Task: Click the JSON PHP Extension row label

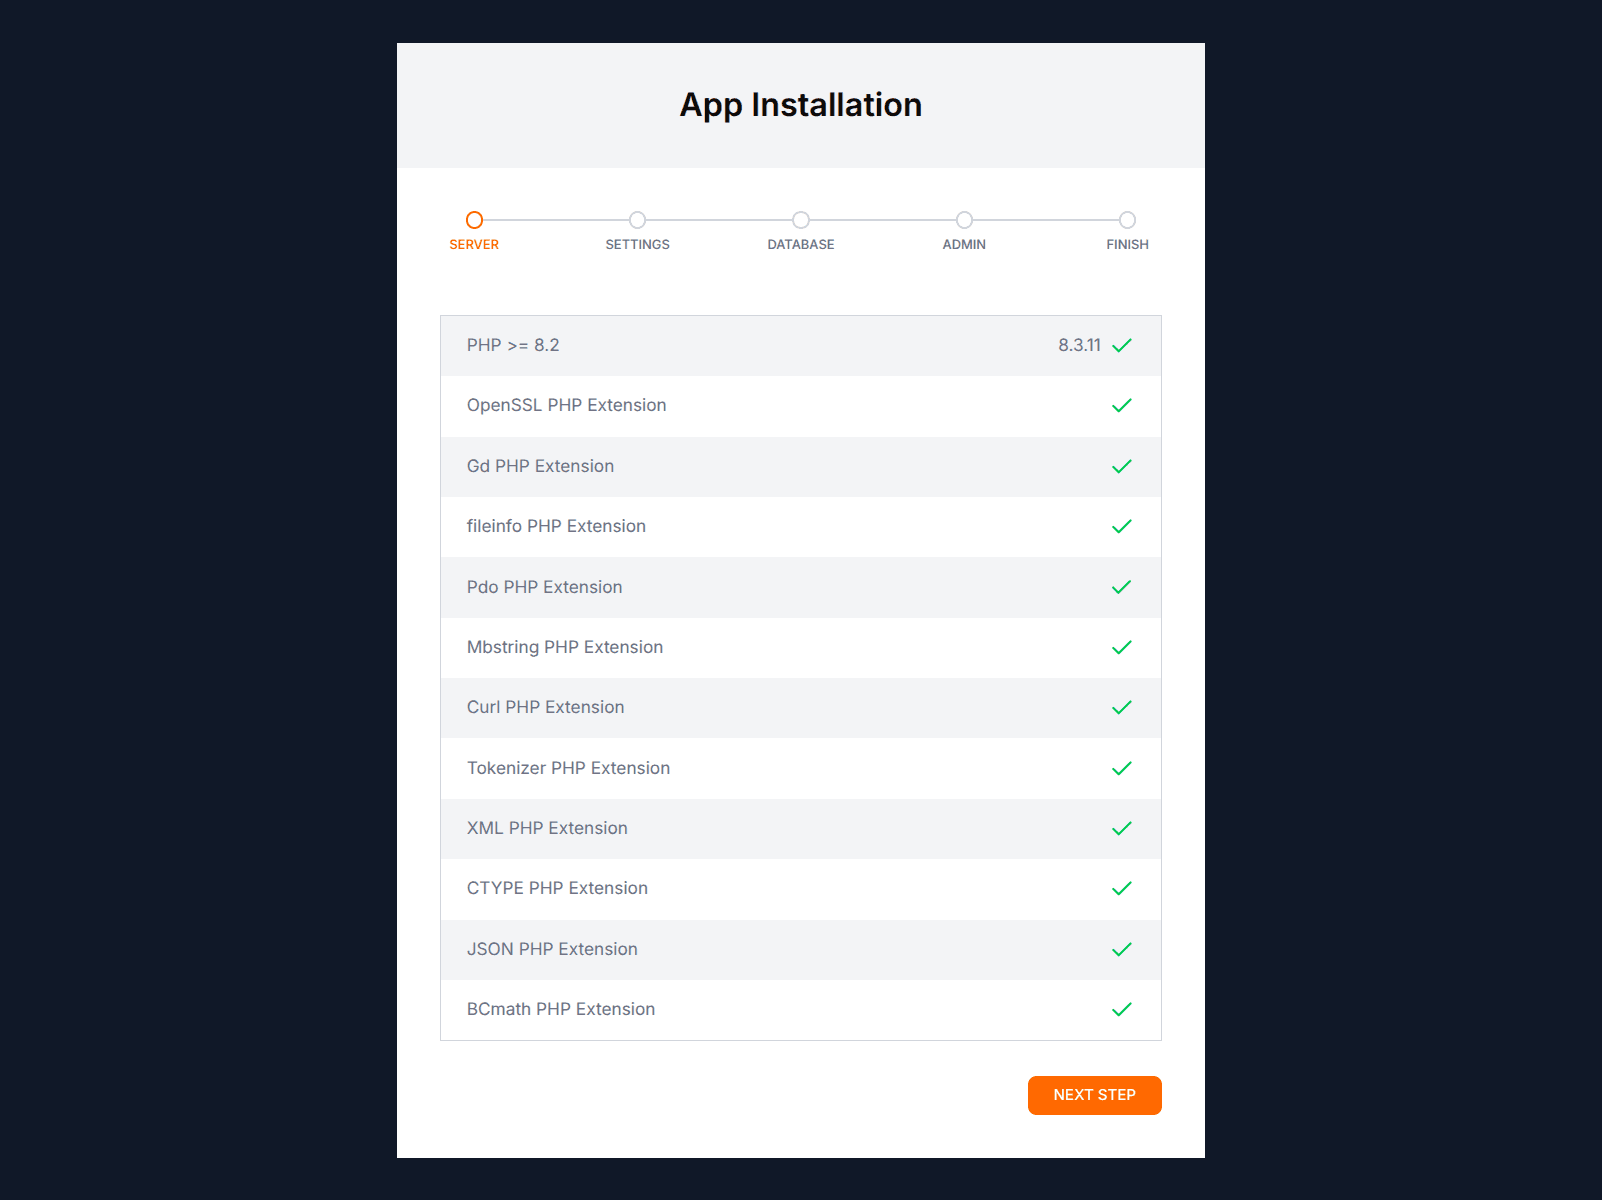Action: coord(552,949)
